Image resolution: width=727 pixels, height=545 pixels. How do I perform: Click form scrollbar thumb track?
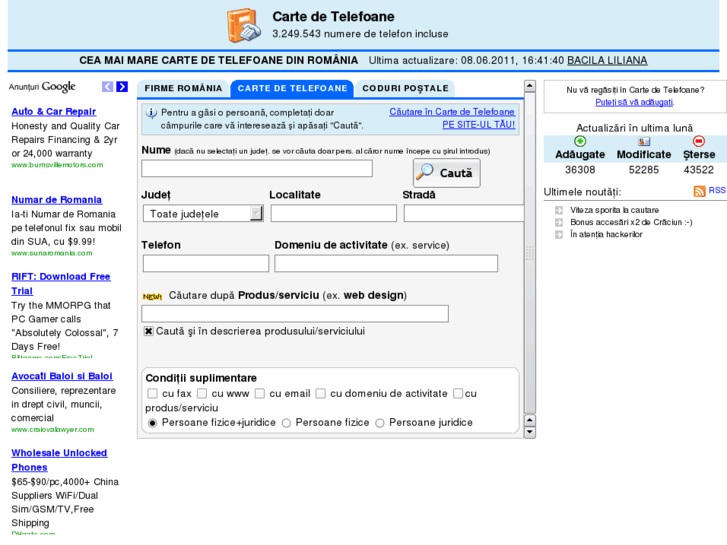(x=529, y=253)
